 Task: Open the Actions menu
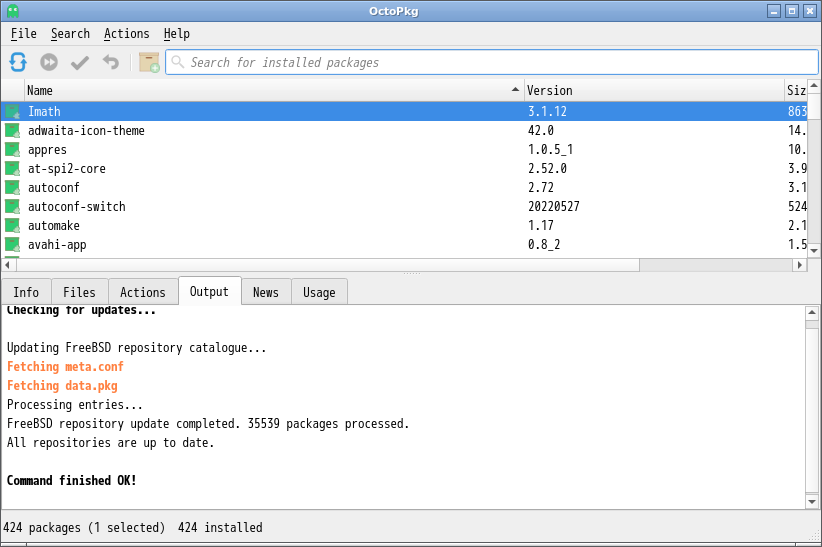click(x=126, y=34)
